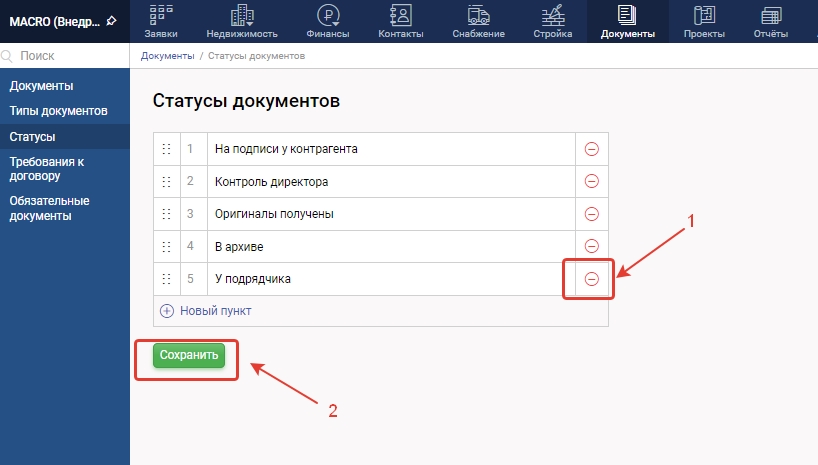The height and width of the screenshot is (465, 818).
Task: Select 'Типы документов' in the sidebar
Action: click(58, 111)
